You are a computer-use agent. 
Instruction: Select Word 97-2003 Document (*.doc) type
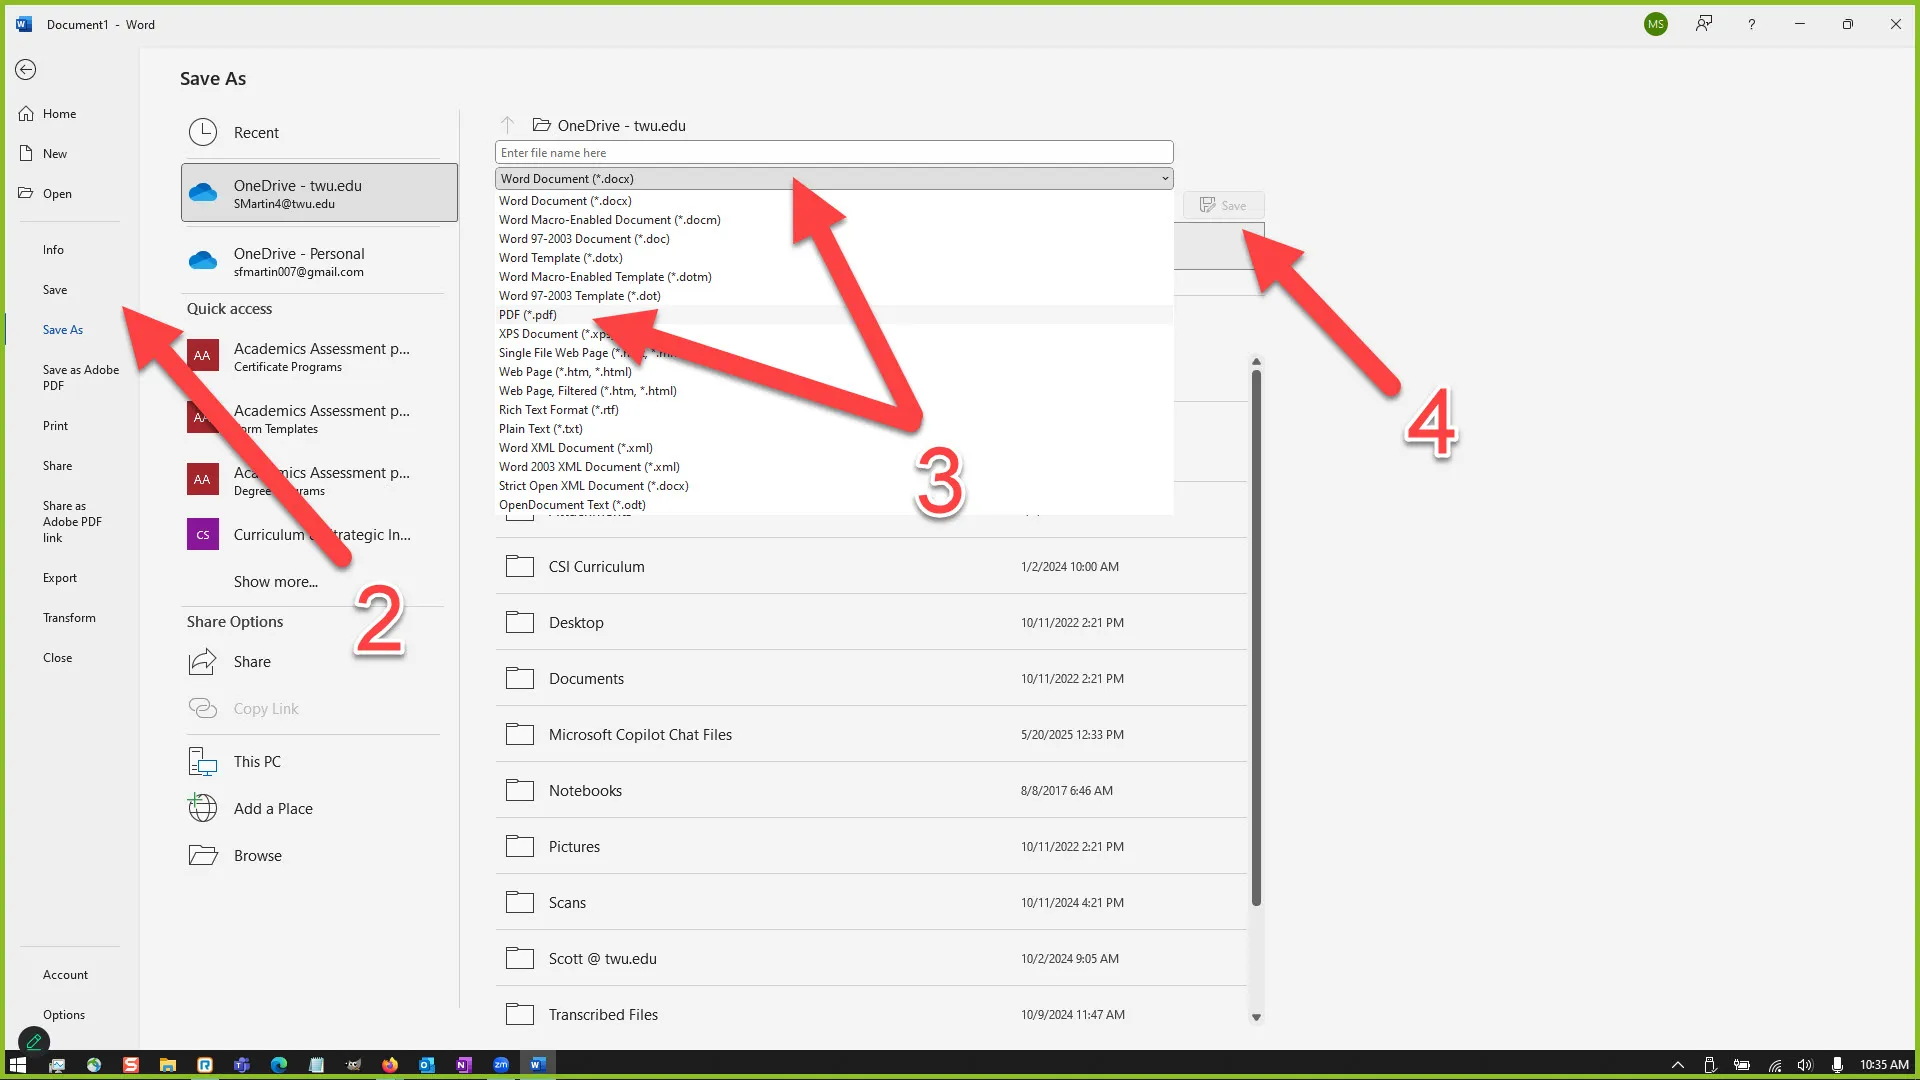pos(834,239)
